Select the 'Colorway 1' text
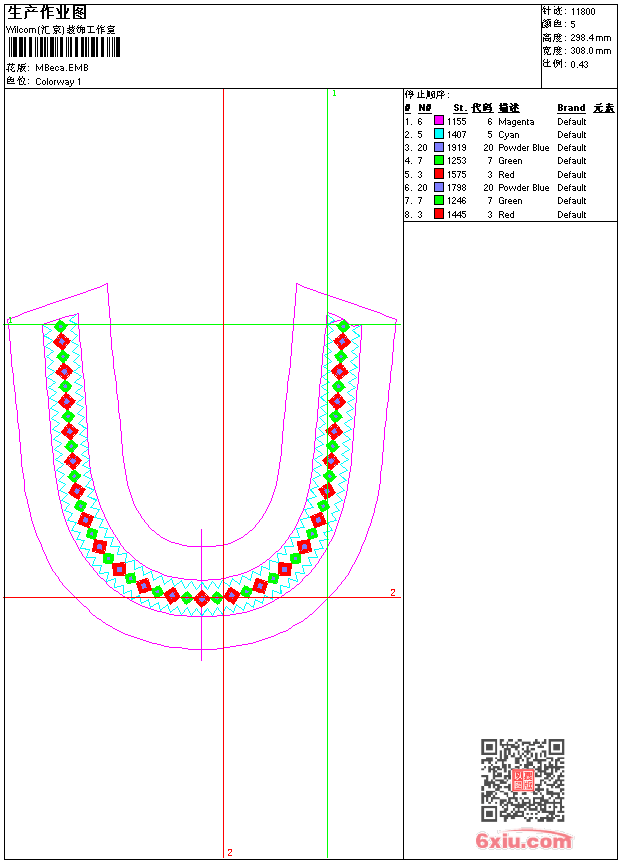The height and width of the screenshot is (860, 620). pyautogui.click(x=58, y=82)
